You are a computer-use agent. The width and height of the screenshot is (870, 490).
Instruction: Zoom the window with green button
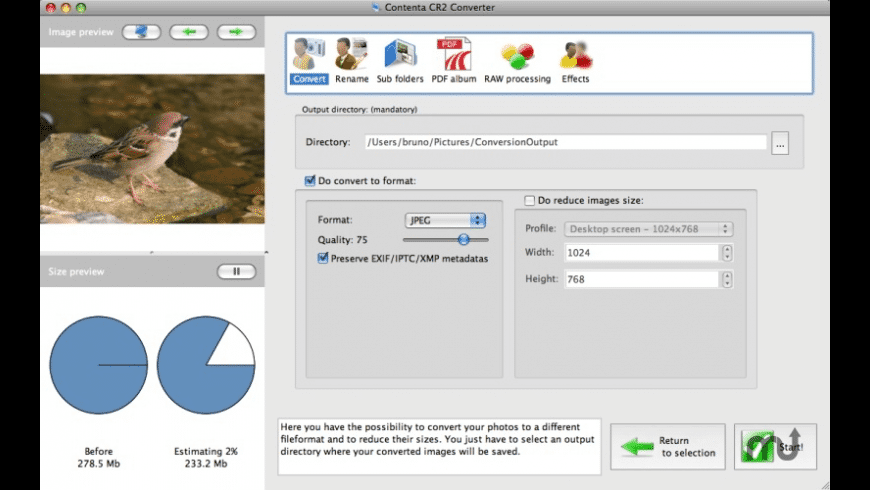pyautogui.click(x=81, y=8)
